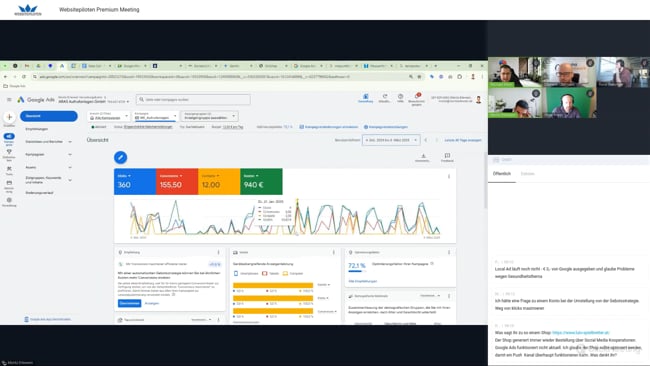Viewport: 650px width, 366px height.
Task: Click the Erstellen plus button
Action: (x=9, y=117)
